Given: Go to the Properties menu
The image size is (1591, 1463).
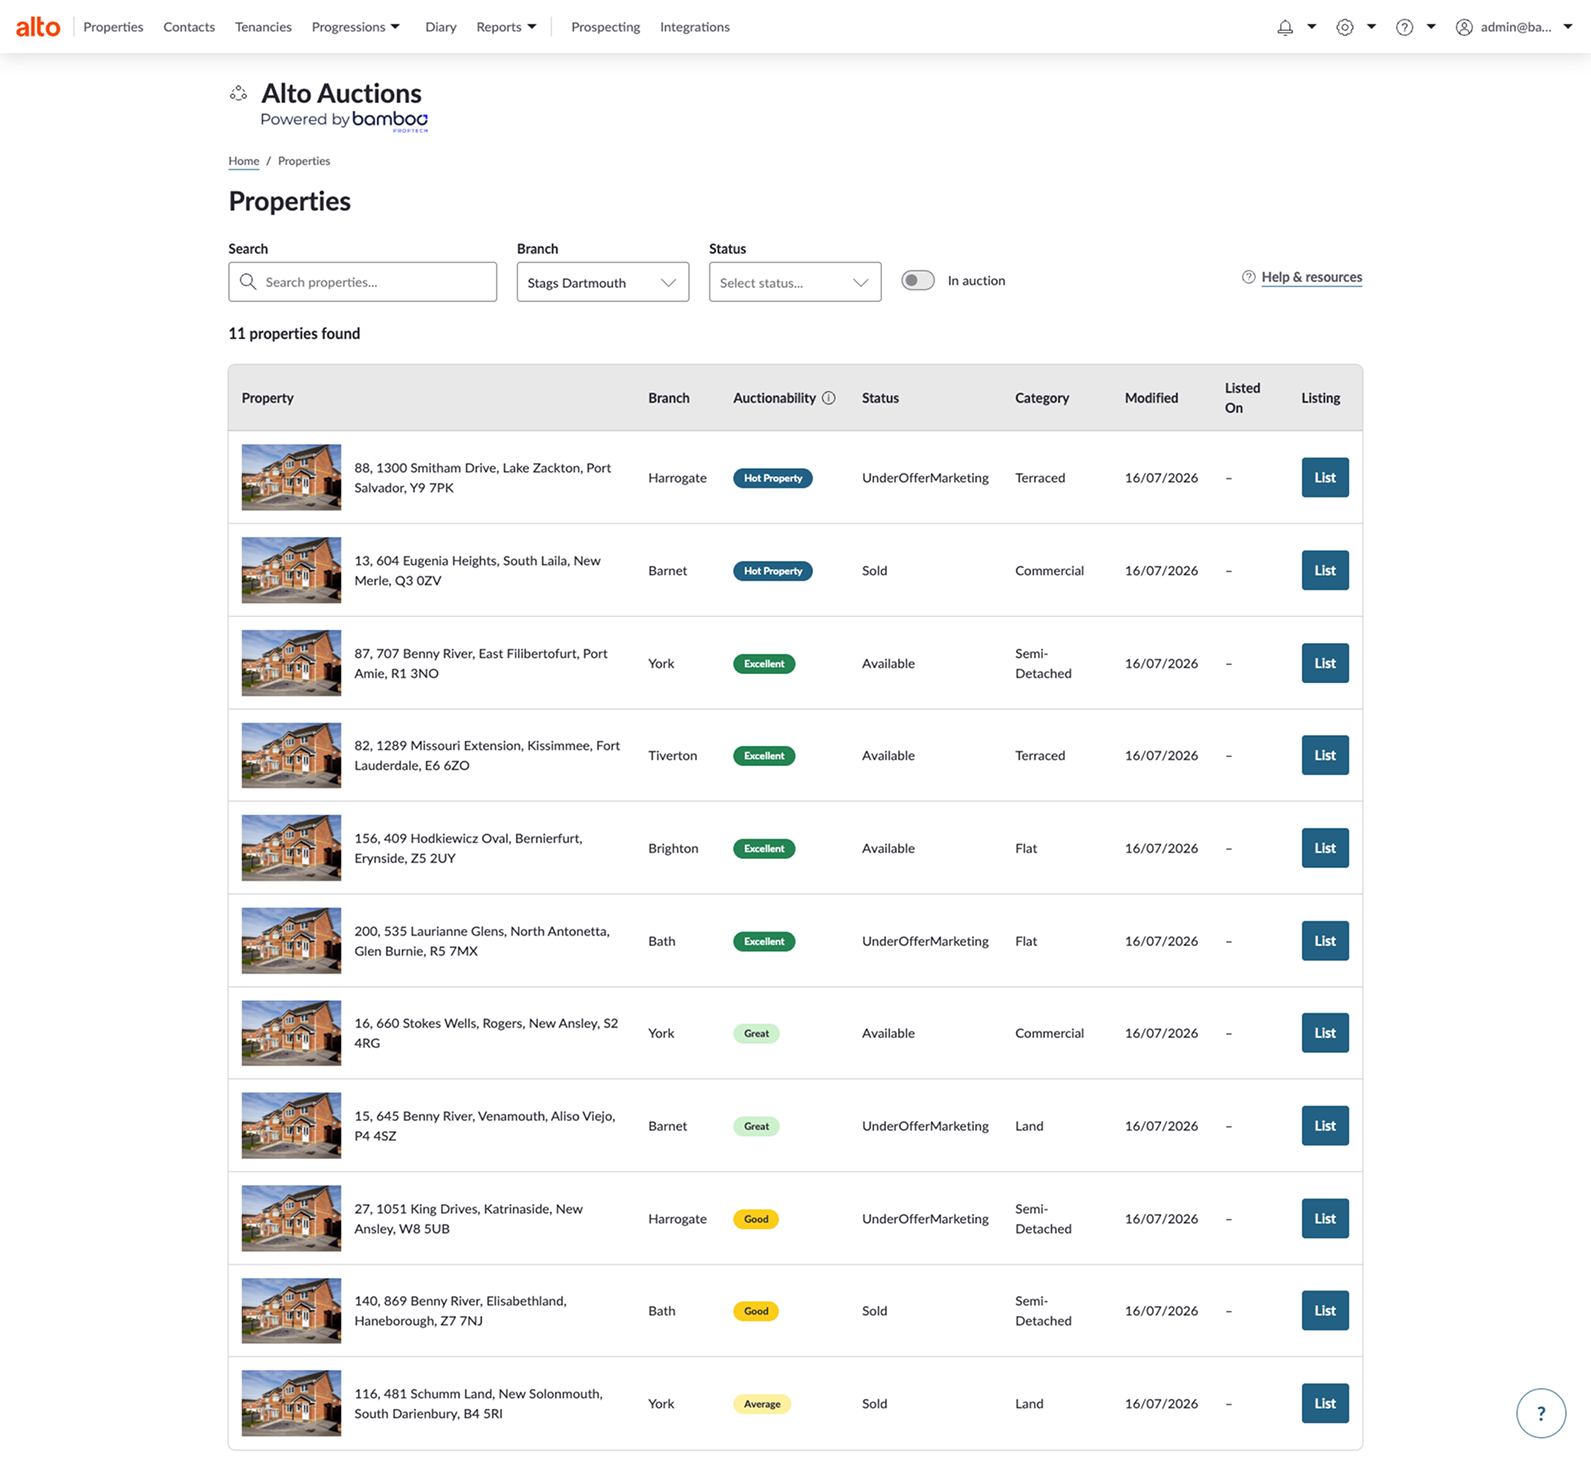Looking at the screenshot, I should click(x=113, y=27).
